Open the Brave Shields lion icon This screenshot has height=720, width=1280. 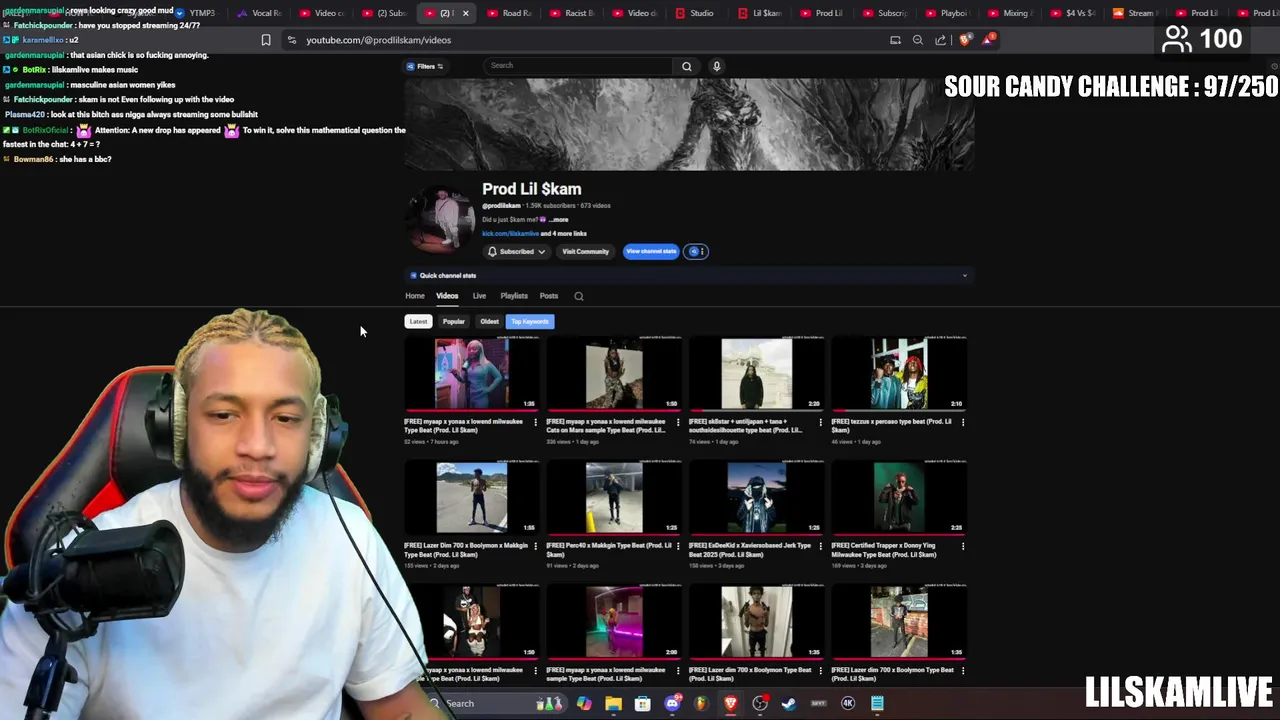tap(965, 40)
